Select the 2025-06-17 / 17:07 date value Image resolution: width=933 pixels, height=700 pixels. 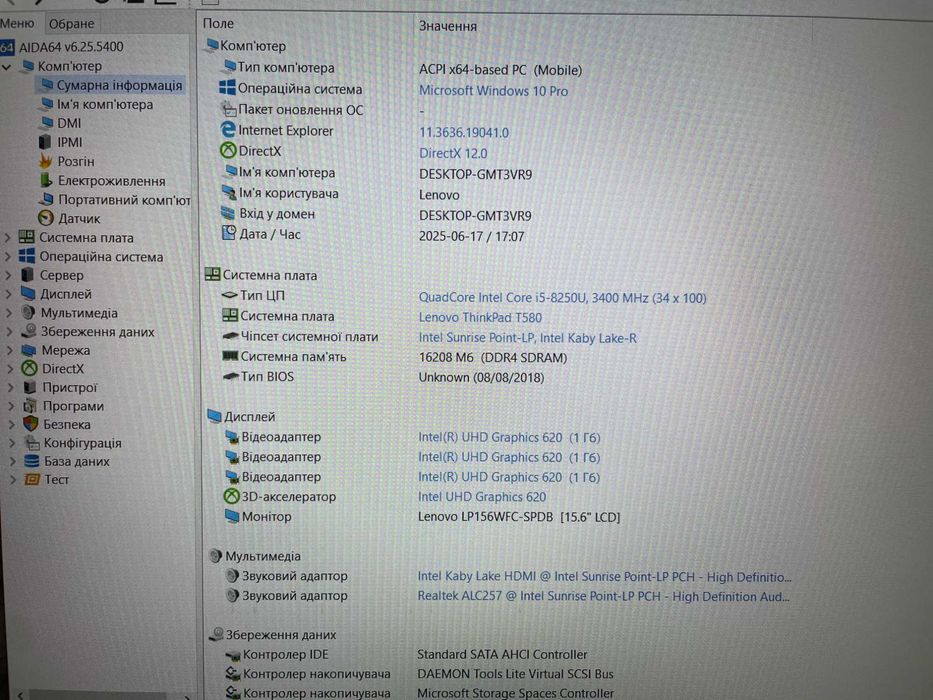(471, 237)
